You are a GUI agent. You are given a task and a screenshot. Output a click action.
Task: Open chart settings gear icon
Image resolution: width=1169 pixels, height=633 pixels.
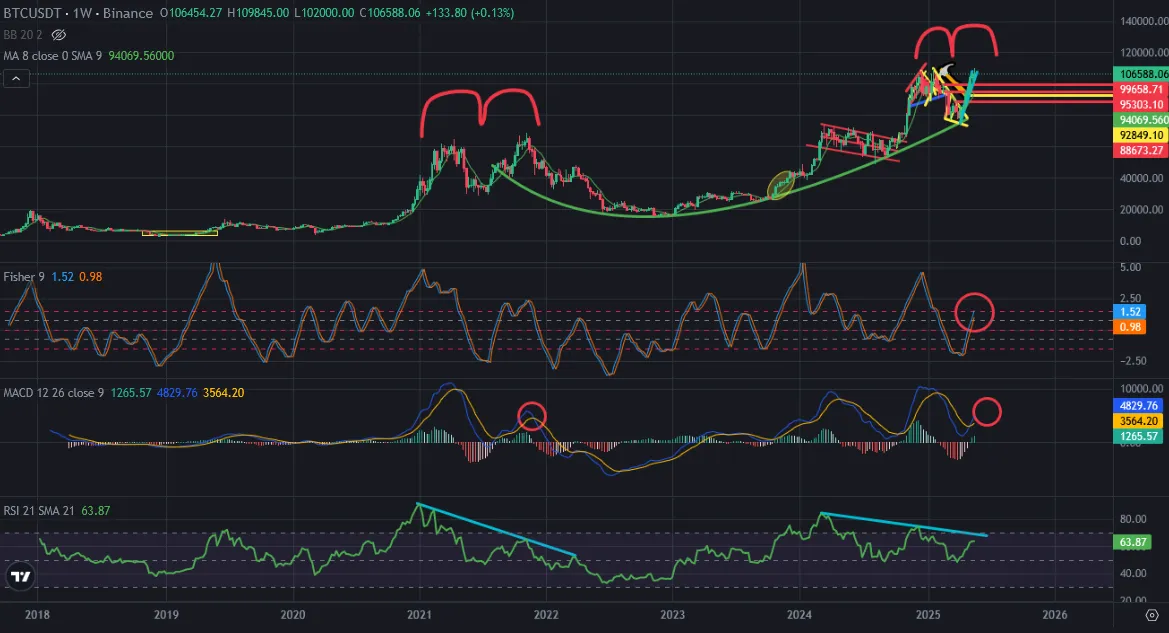(x=1152, y=615)
